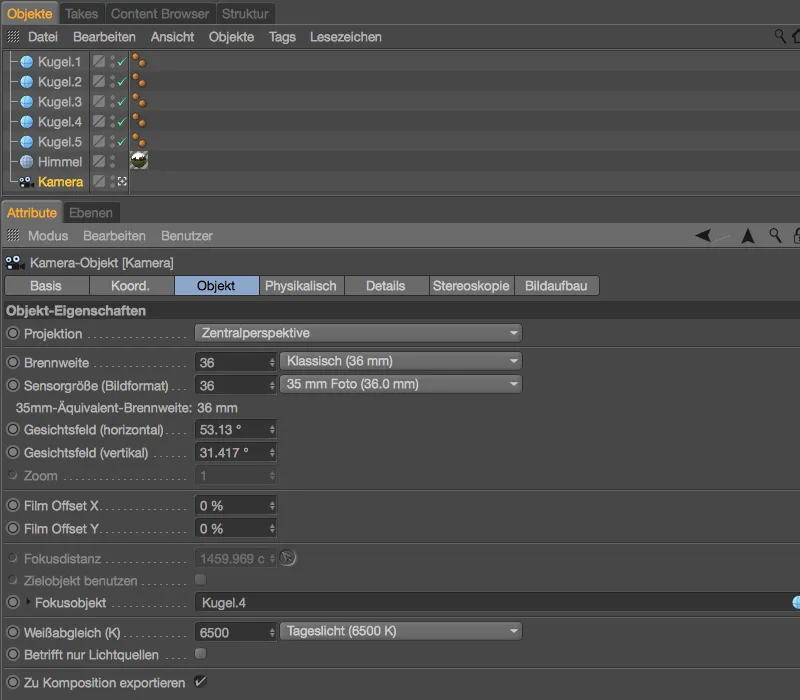The height and width of the screenshot is (700, 800).
Task: Click the layer box icon for Himmel
Action: pos(99,162)
